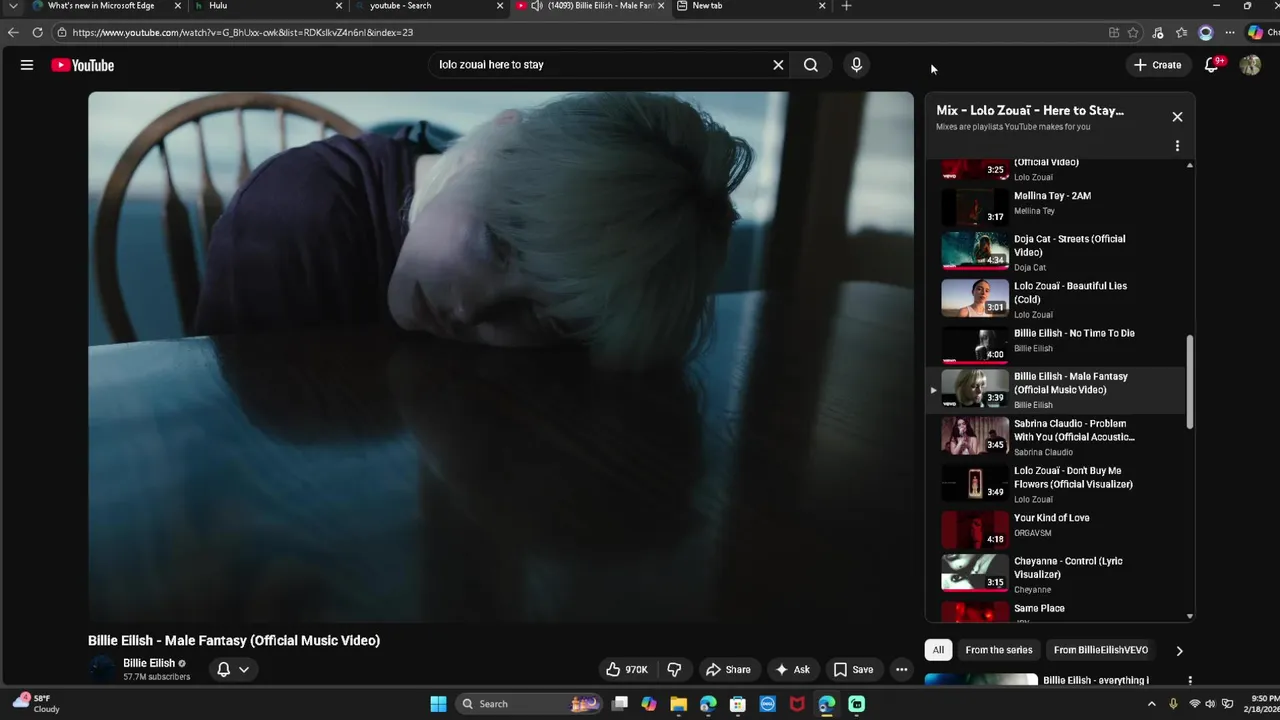1280x720 pixels.
Task: Select From BillieEilishVEVO chip
Action: [1101, 650]
